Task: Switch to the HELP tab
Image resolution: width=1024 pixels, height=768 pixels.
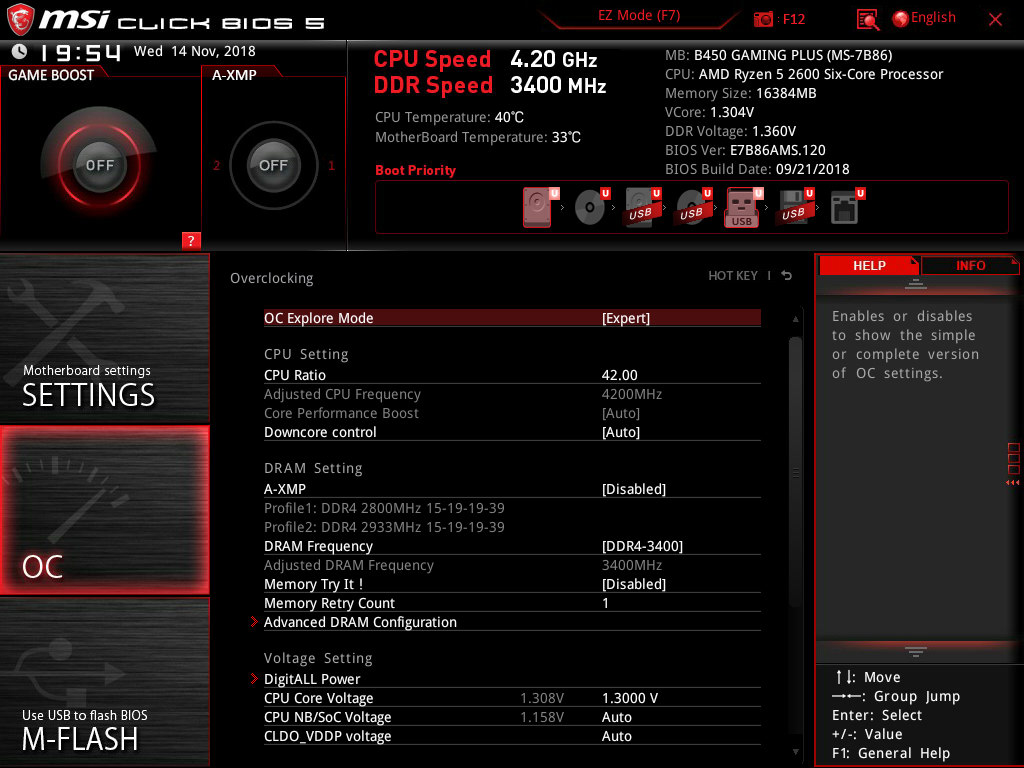Action: coord(869,265)
